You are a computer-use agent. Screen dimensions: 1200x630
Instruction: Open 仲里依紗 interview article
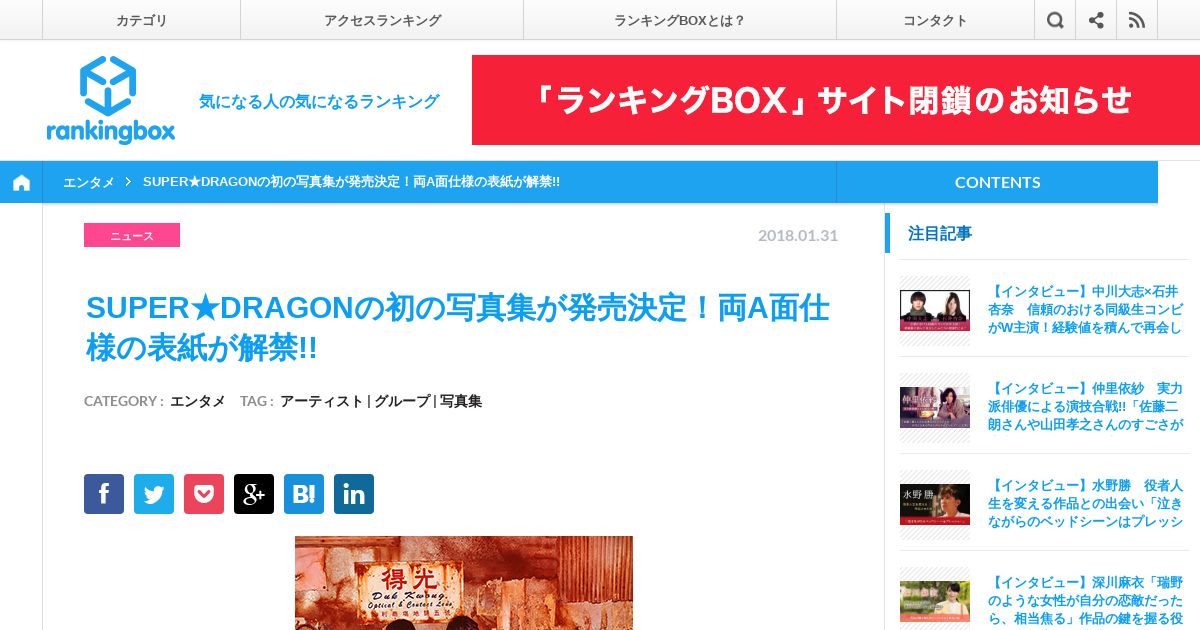(1086, 406)
